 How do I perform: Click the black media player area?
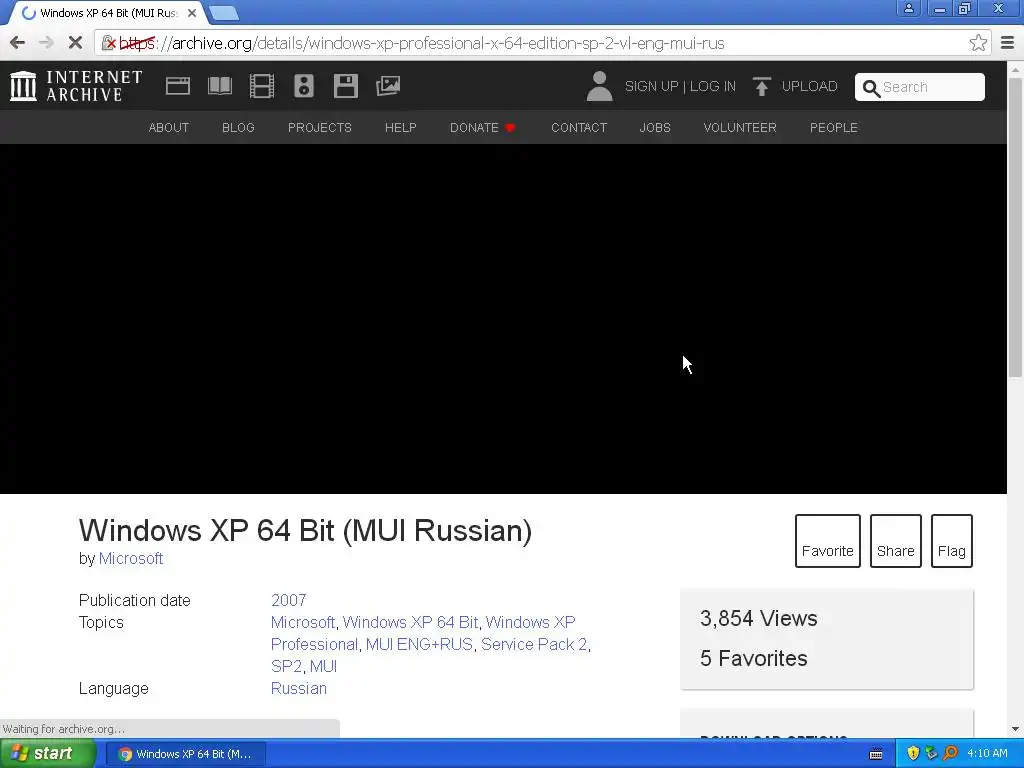tap(504, 319)
